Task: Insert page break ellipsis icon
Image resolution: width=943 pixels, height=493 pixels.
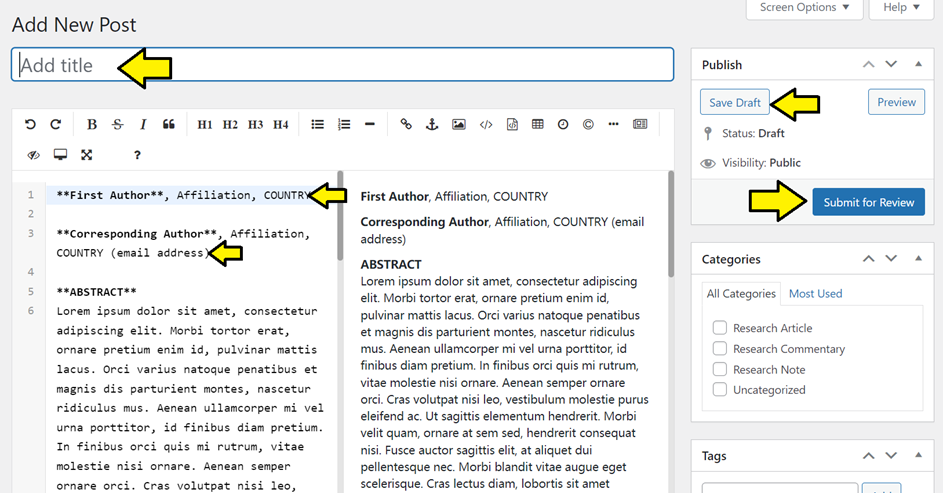Action: pos(613,124)
